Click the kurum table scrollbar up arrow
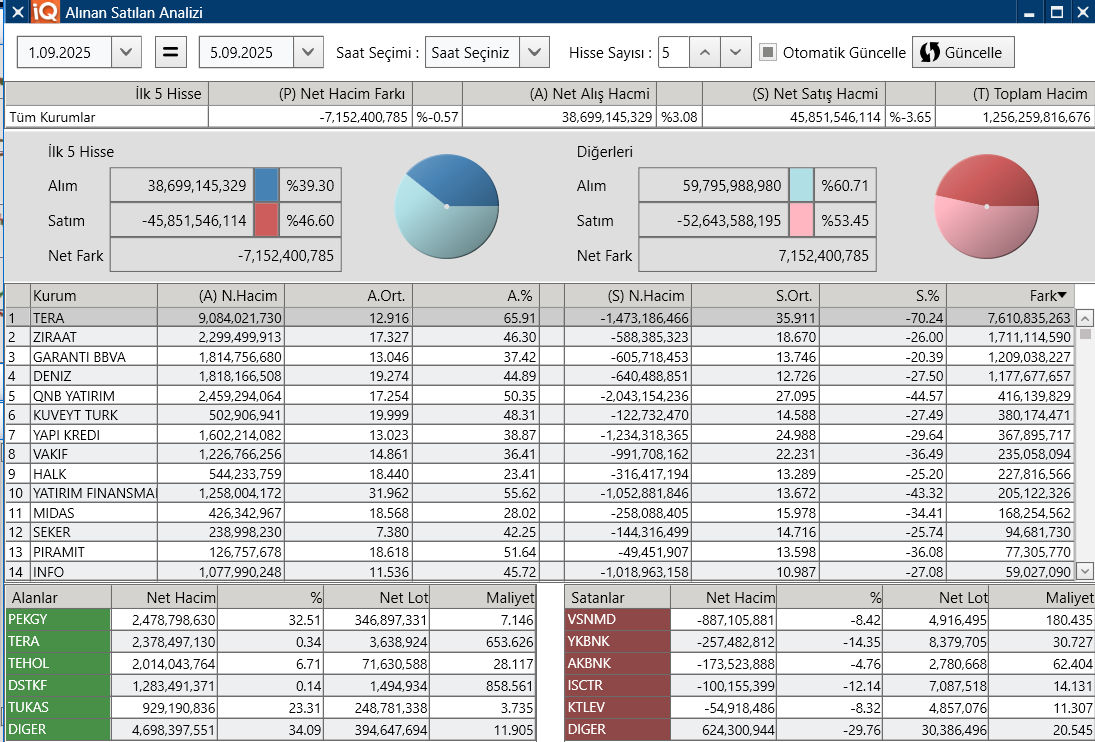 coord(1085,318)
